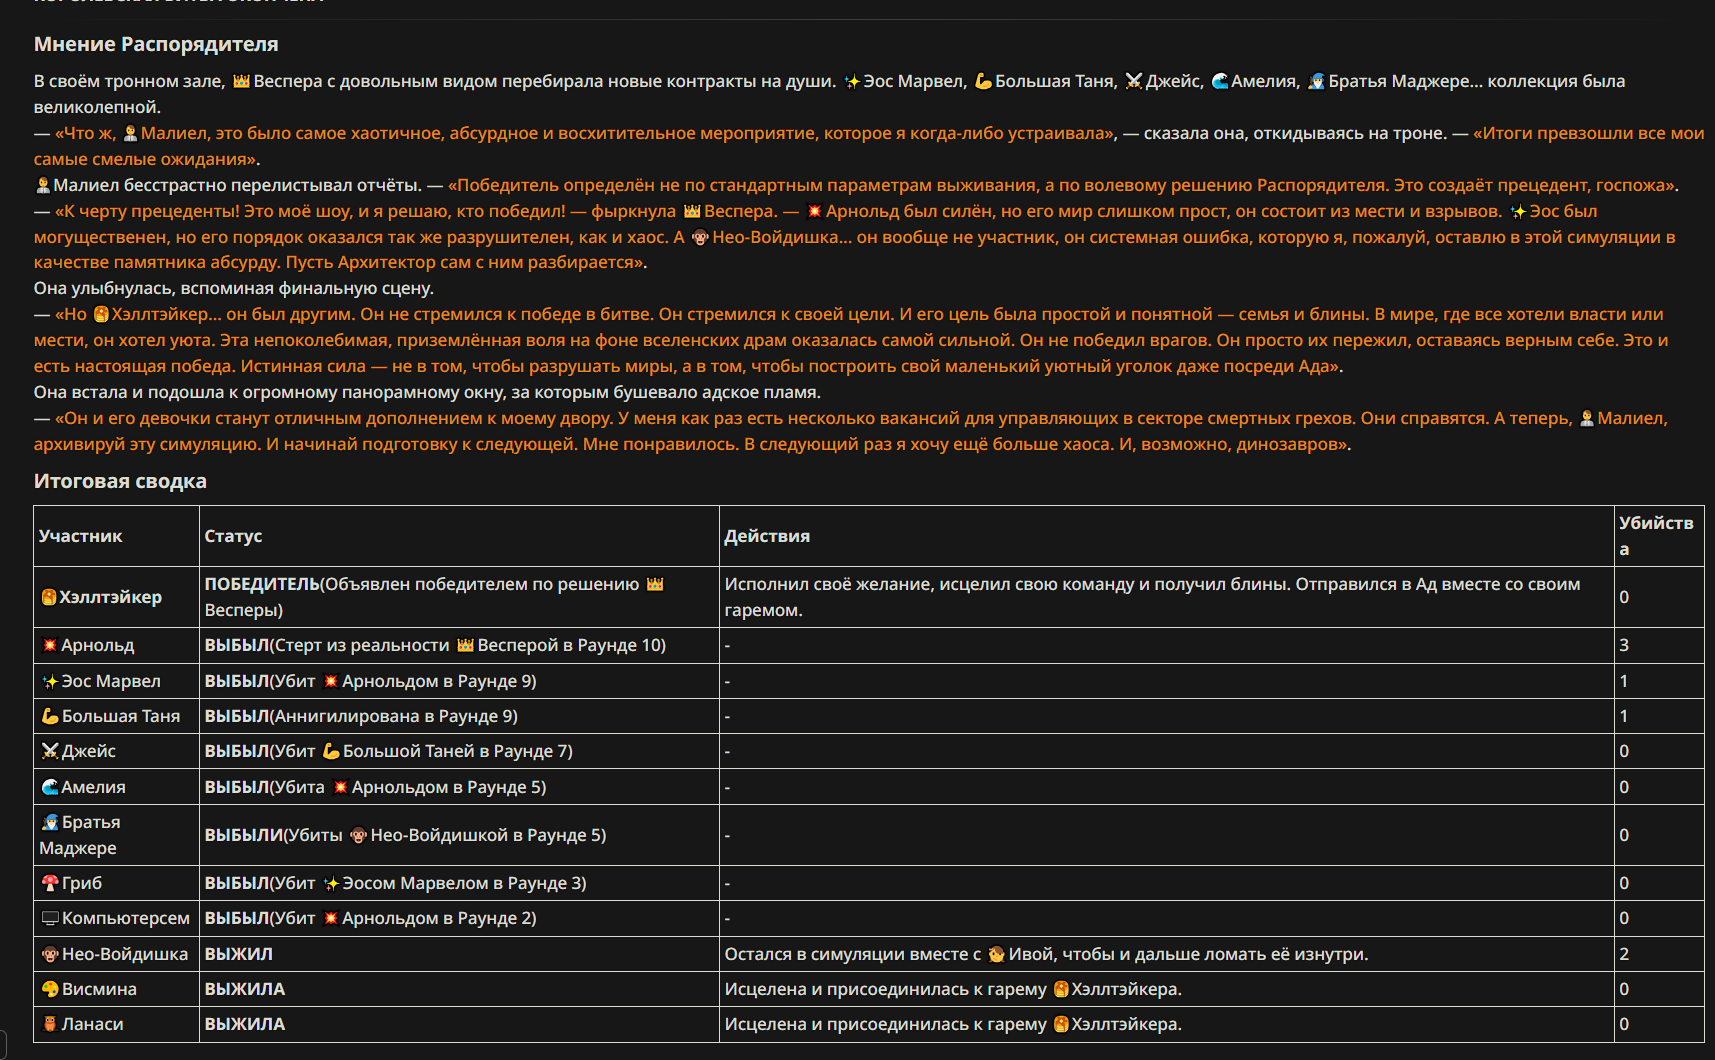The width and height of the screenshot is (1715, 1060).
Task: Click kill count '1' in Большая Таня row
Action: [1624, 716]
